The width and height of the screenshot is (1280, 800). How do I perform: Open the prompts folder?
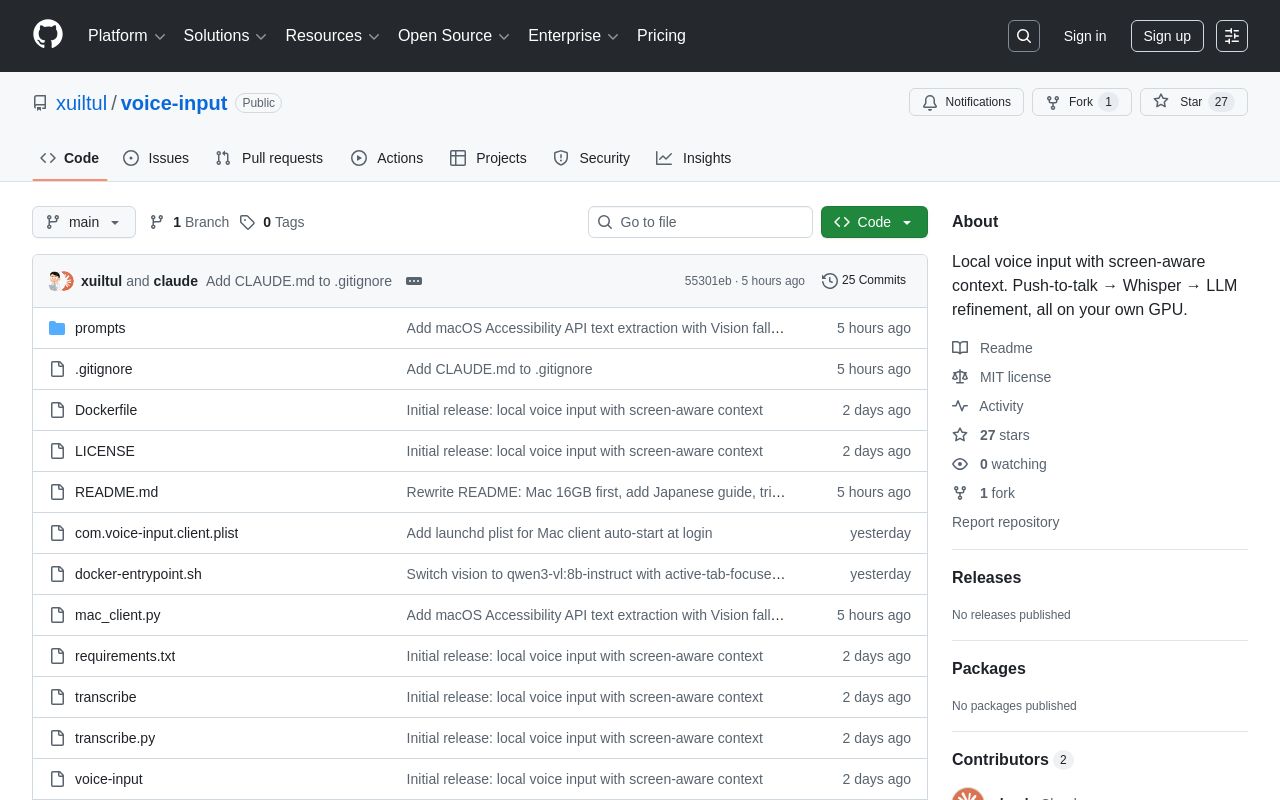(x=100, y=328)
